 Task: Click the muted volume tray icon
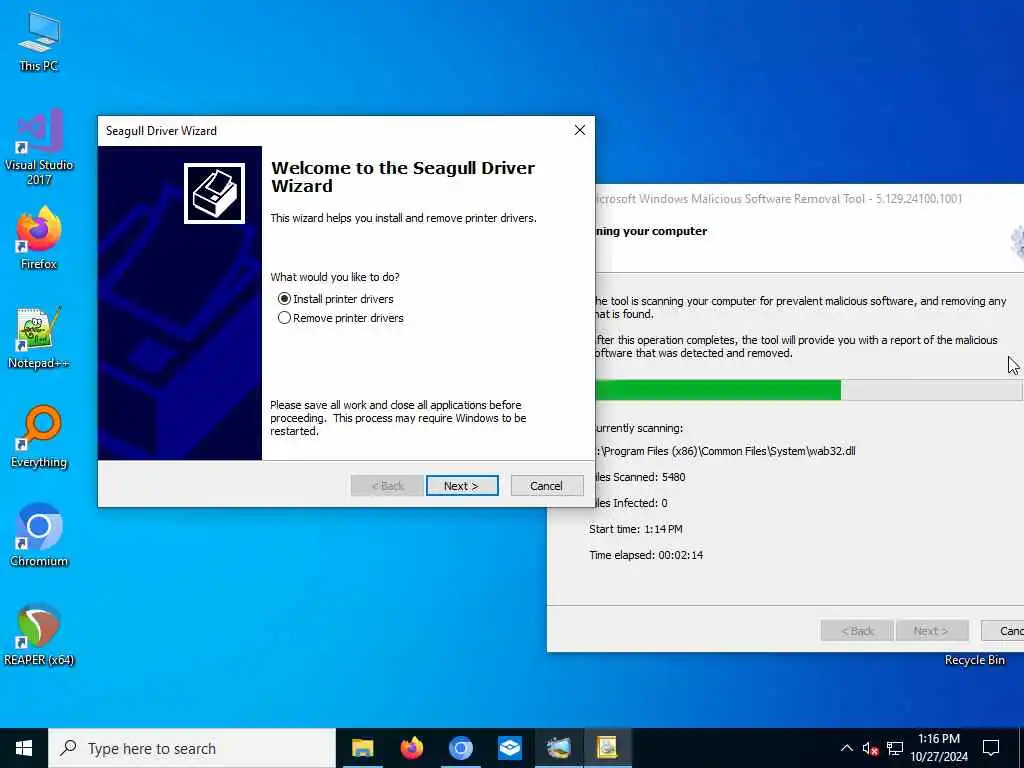pyautogui.click(x=870, y=748)
